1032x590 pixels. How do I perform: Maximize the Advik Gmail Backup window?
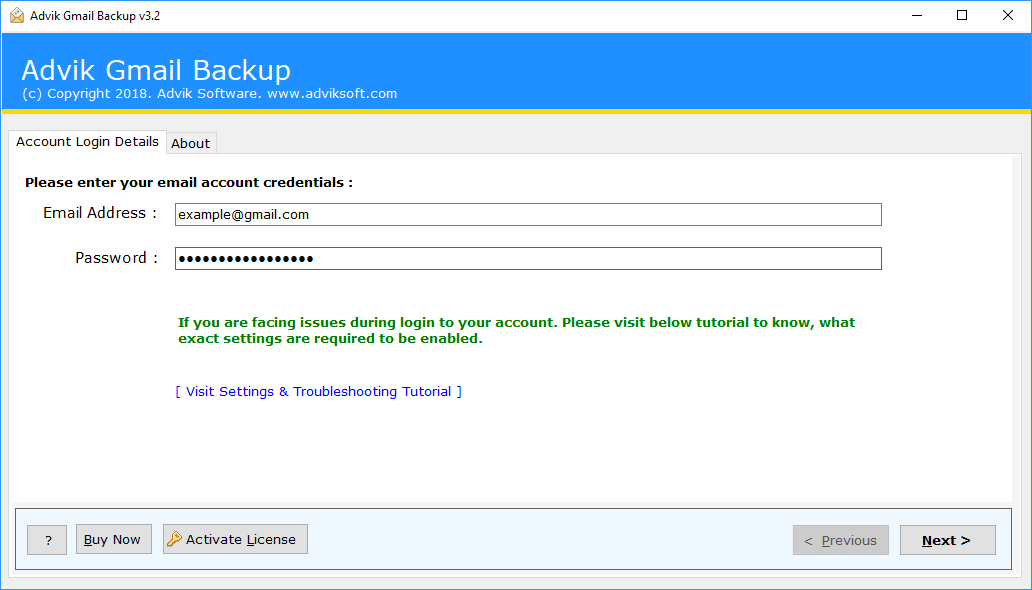pos(962,16)
